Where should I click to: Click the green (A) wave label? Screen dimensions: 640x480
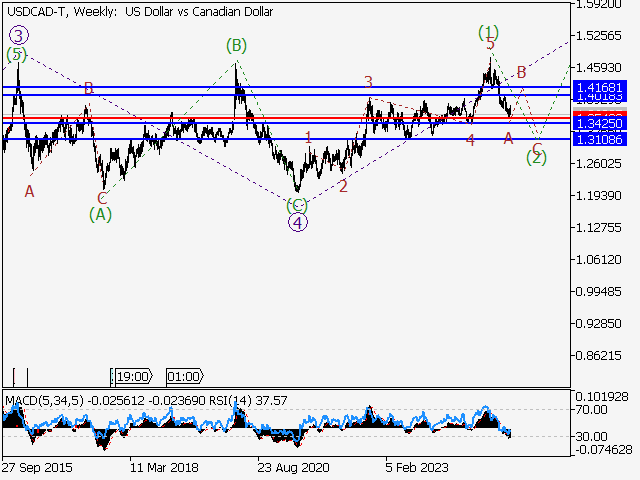pyautogui.click(x=100, y=213)
